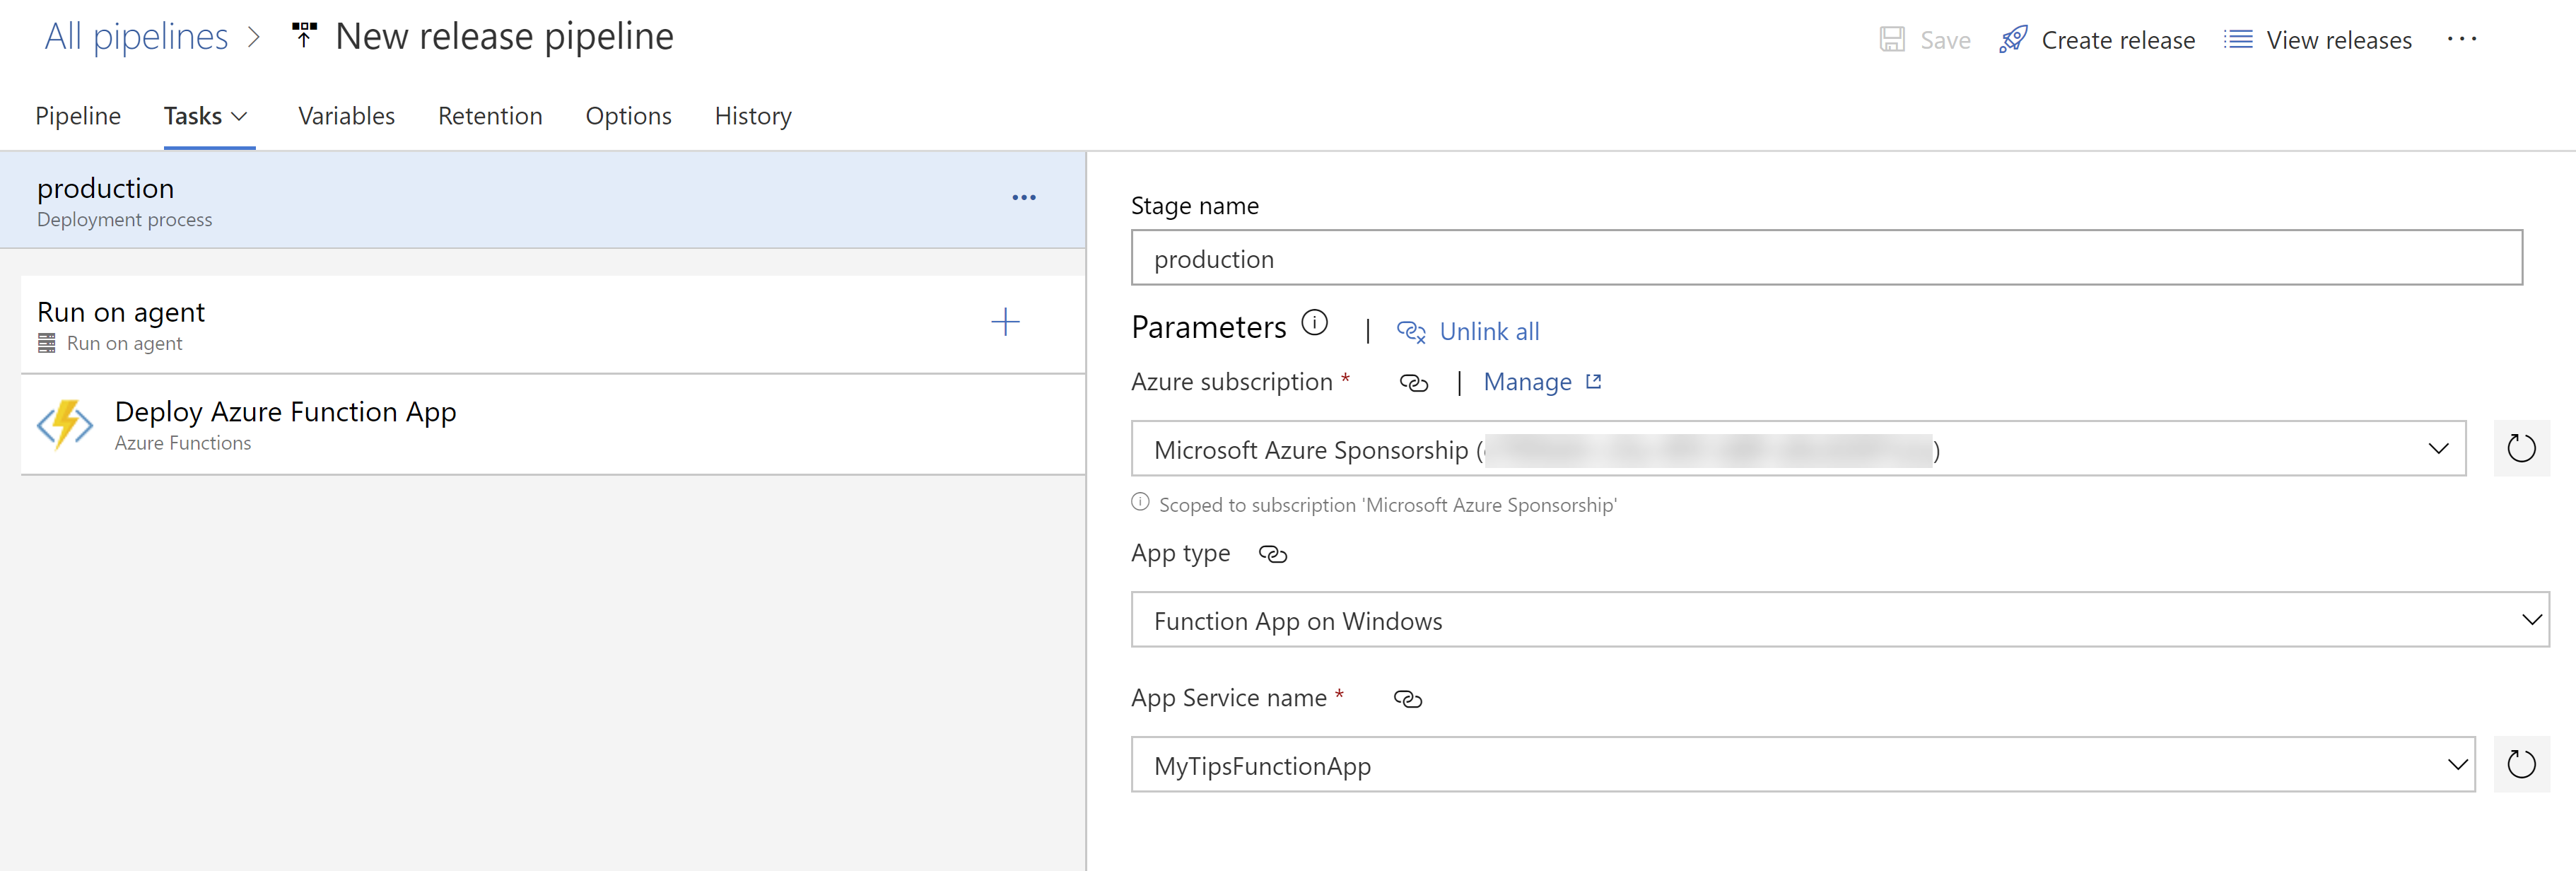Click in the Stage name input field
Viewport: 2576px width, 871px height.
pyautogui.click(x=1826, y=258)
